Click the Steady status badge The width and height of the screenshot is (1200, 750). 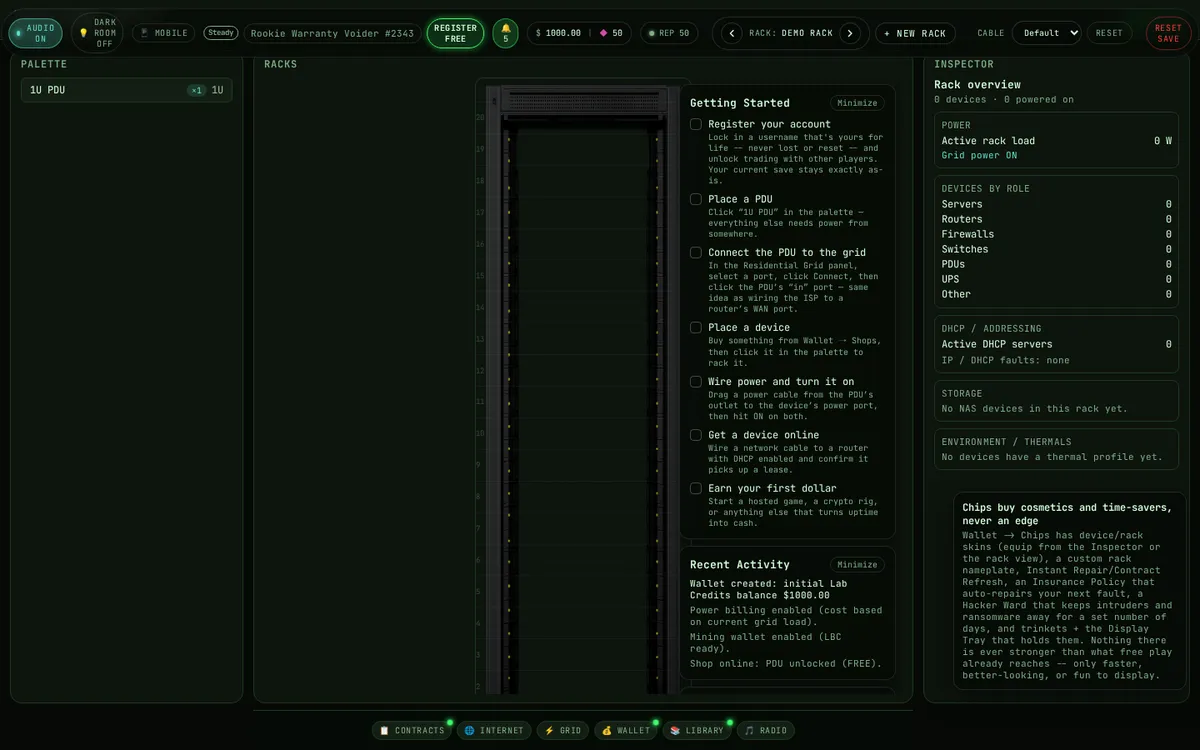point(221,33)
